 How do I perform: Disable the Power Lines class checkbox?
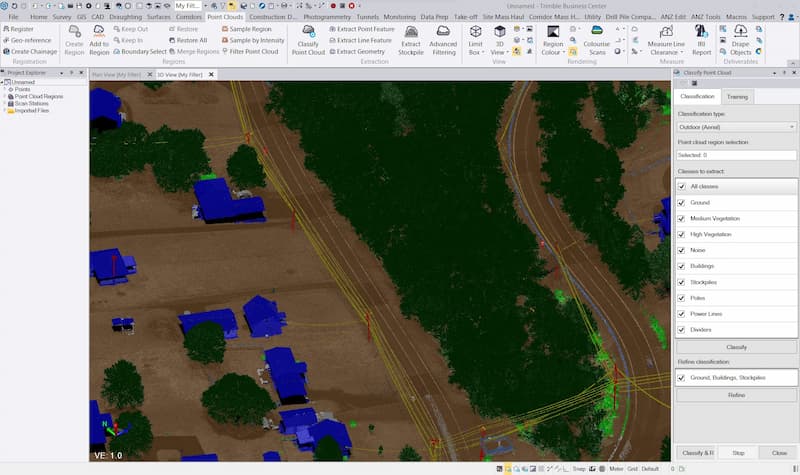(x=681, y=314)
